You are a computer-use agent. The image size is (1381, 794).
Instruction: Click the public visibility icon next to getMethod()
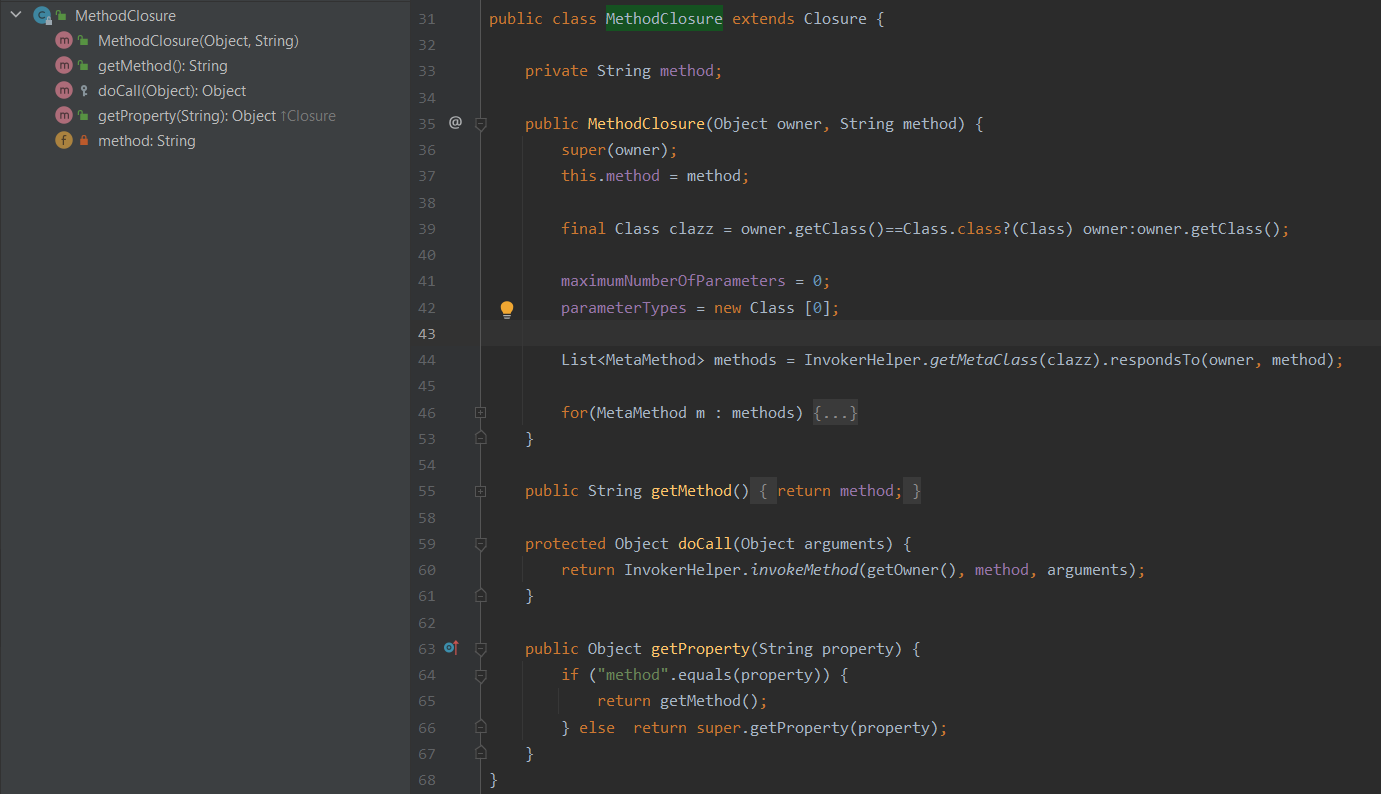click(84, 66)
